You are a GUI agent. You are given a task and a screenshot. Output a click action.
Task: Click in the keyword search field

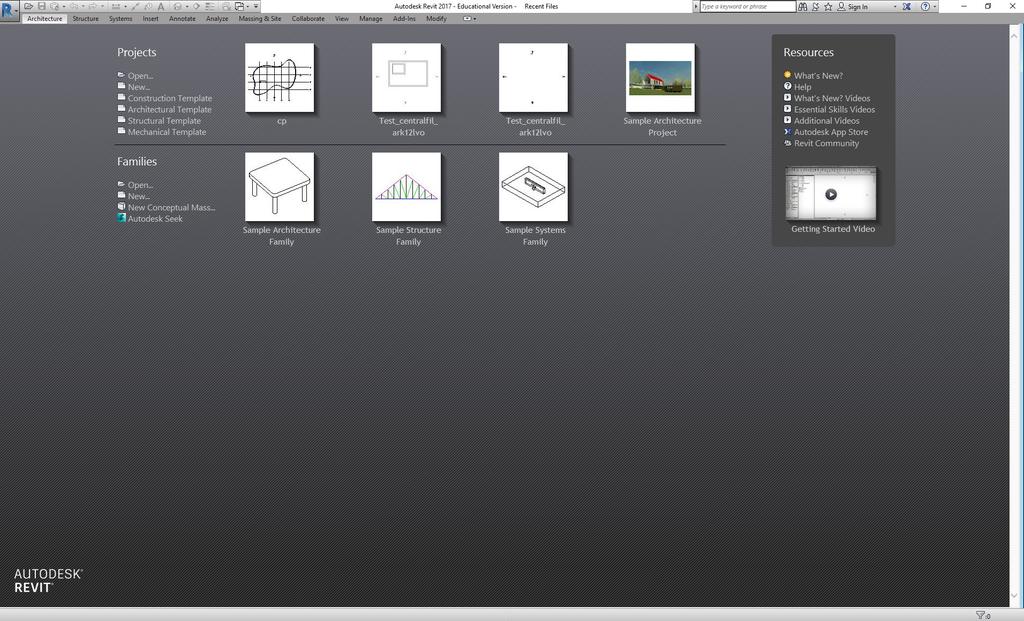pyautogui.click(x=748, y=7)
